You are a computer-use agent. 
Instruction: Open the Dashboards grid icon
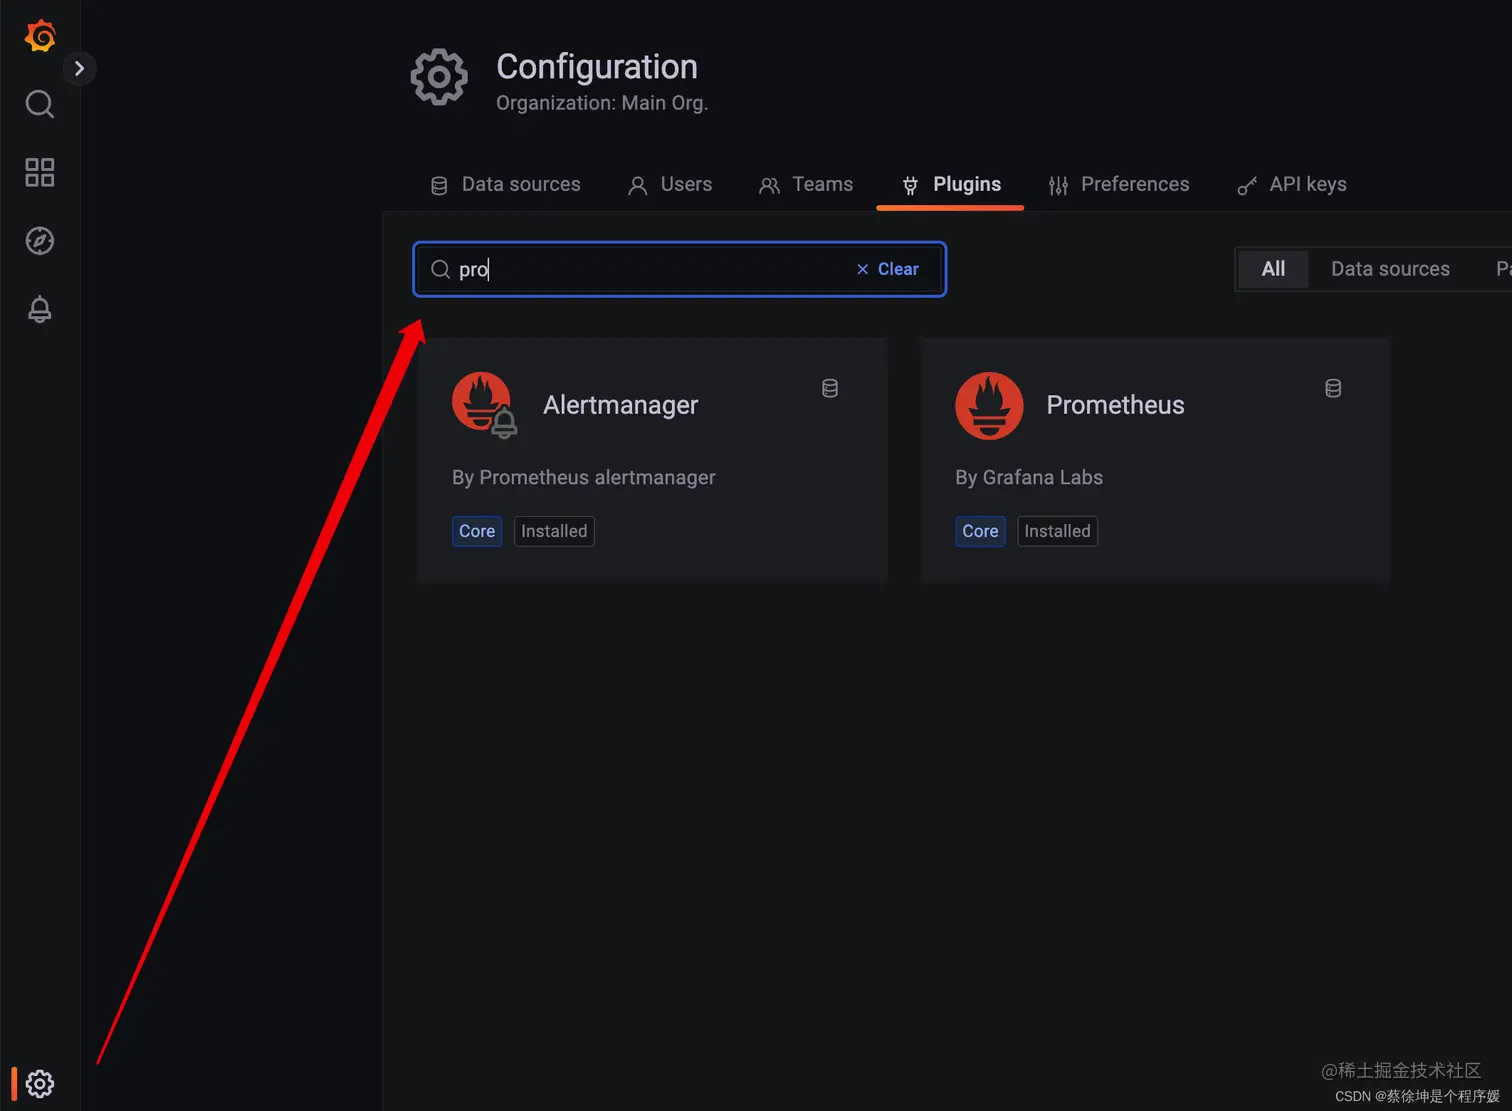point(40,172)
